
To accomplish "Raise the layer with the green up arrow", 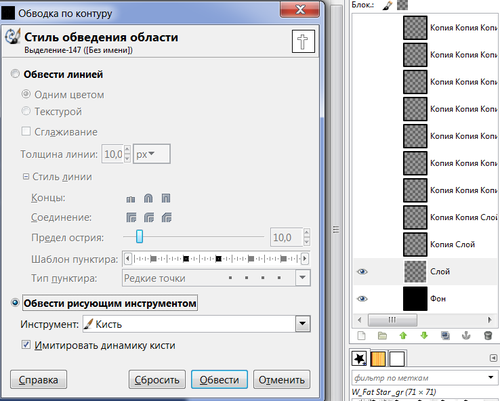I will [x=403, y=335].
